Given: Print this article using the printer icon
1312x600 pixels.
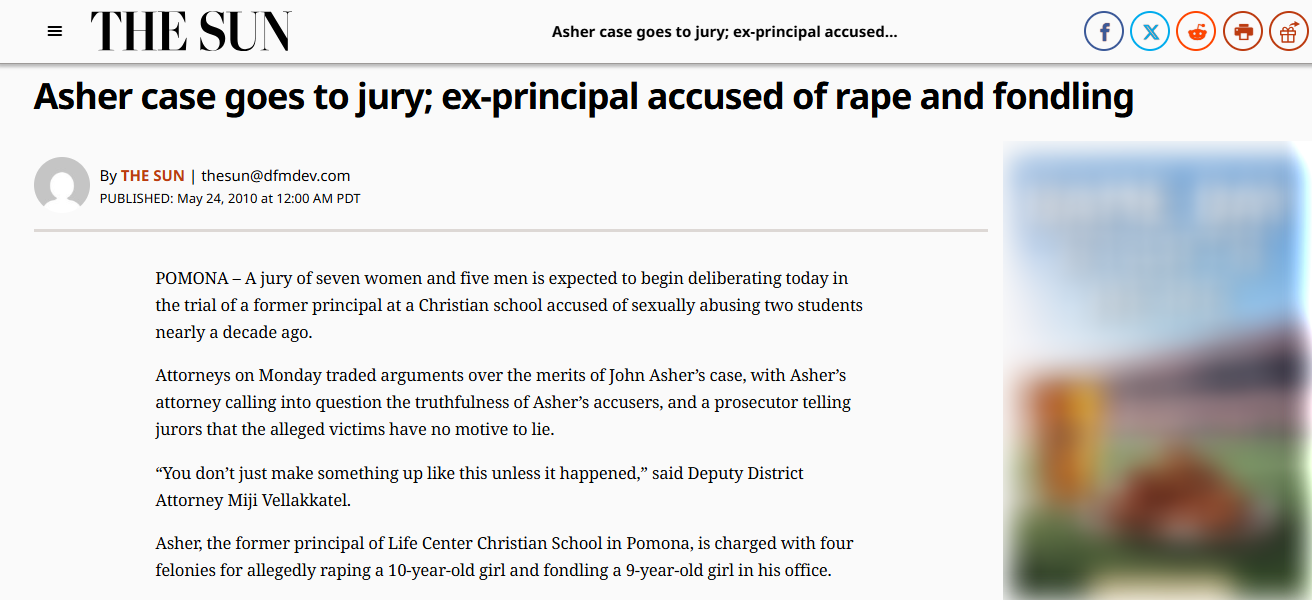Looking at the screenshot, I should click(1243, 32).
